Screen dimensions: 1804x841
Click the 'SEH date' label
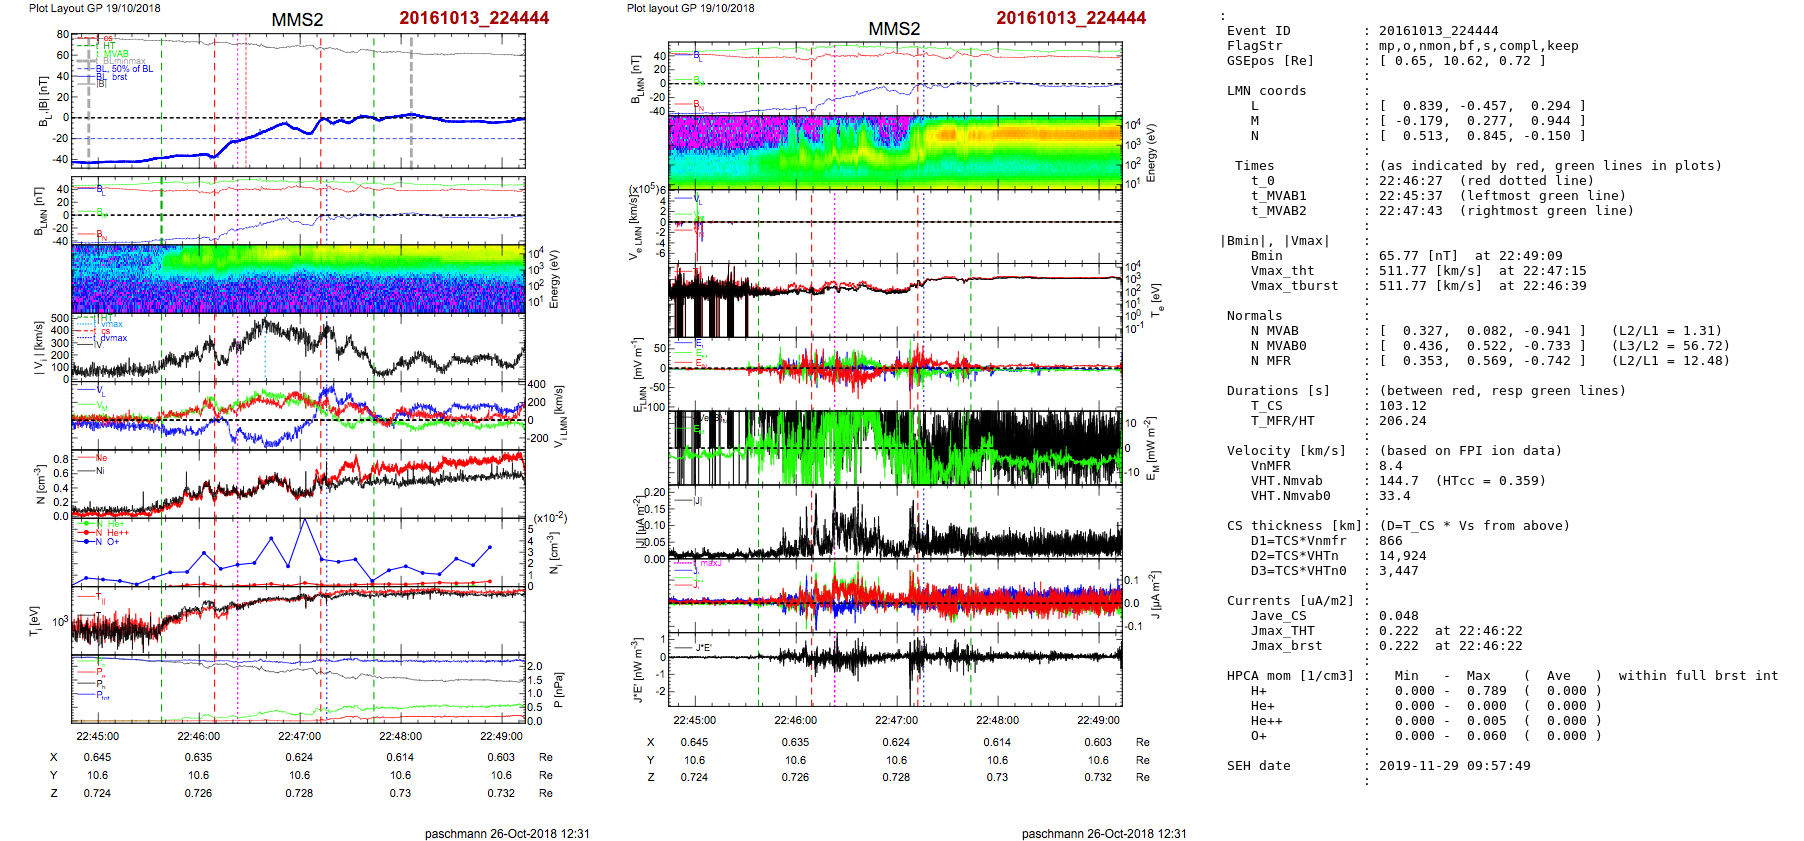coord(1258,766)
